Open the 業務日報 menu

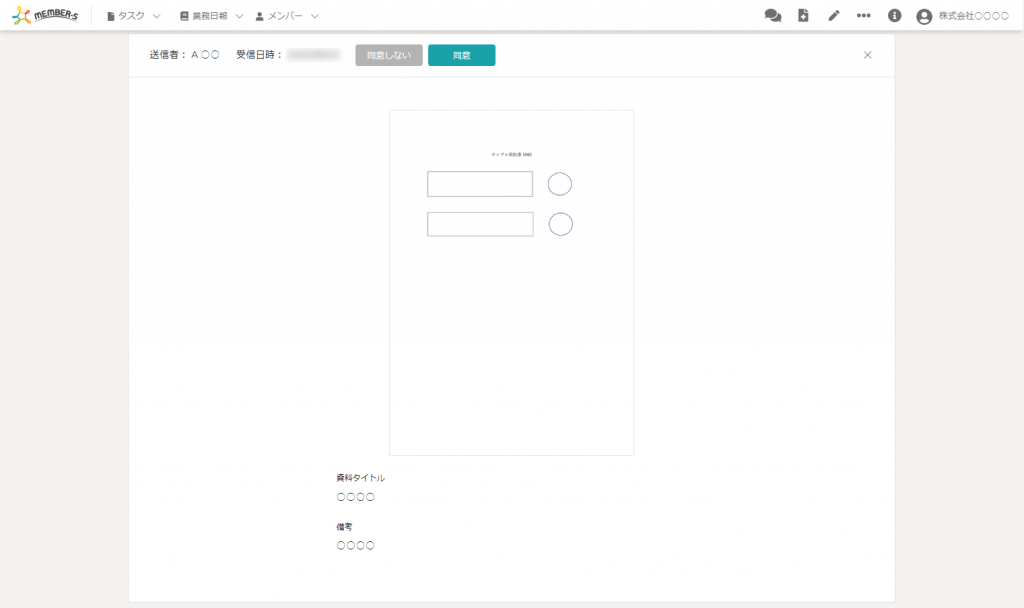204,16
